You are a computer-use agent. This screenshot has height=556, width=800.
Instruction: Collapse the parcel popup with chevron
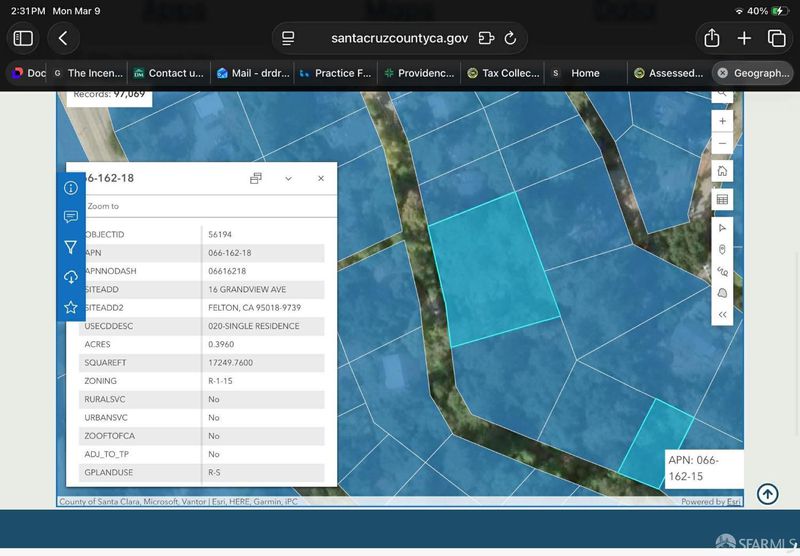[288, 178]
